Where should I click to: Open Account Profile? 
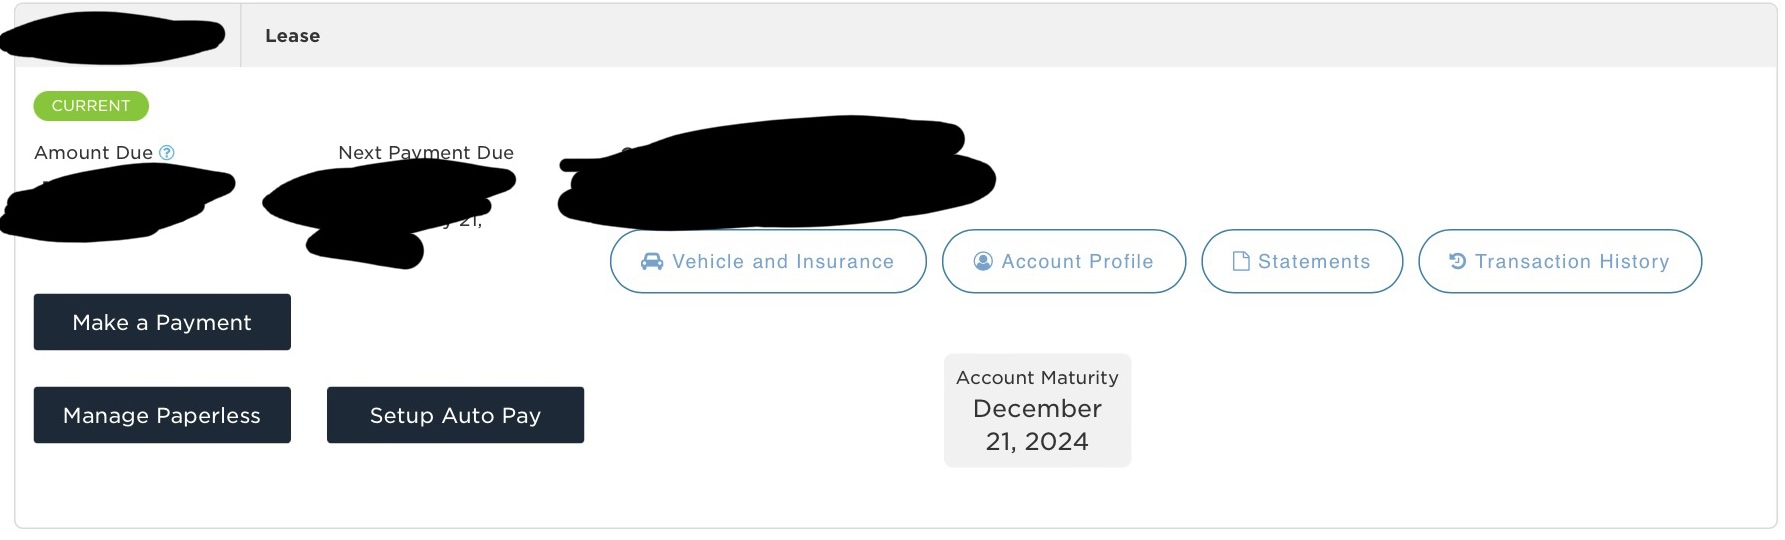1064,261
